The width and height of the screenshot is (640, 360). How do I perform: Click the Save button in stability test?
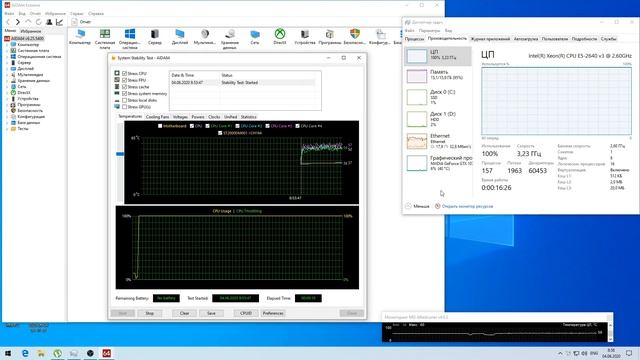(211, 313)
